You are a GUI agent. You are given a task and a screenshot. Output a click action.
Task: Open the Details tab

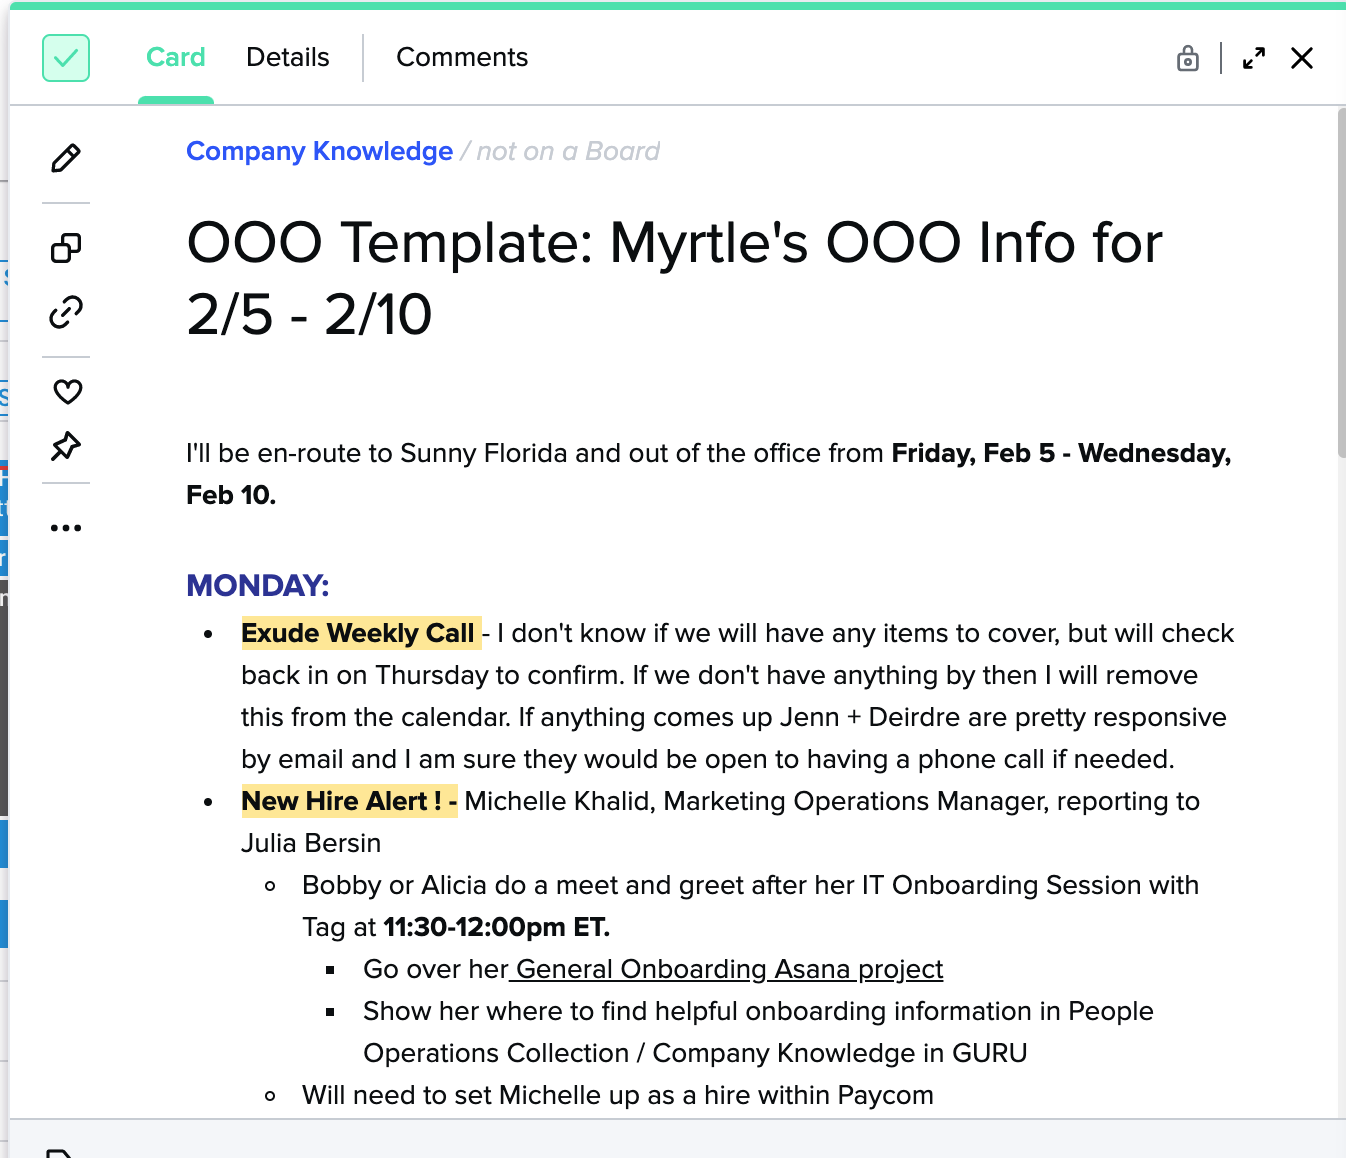point(287,58)
